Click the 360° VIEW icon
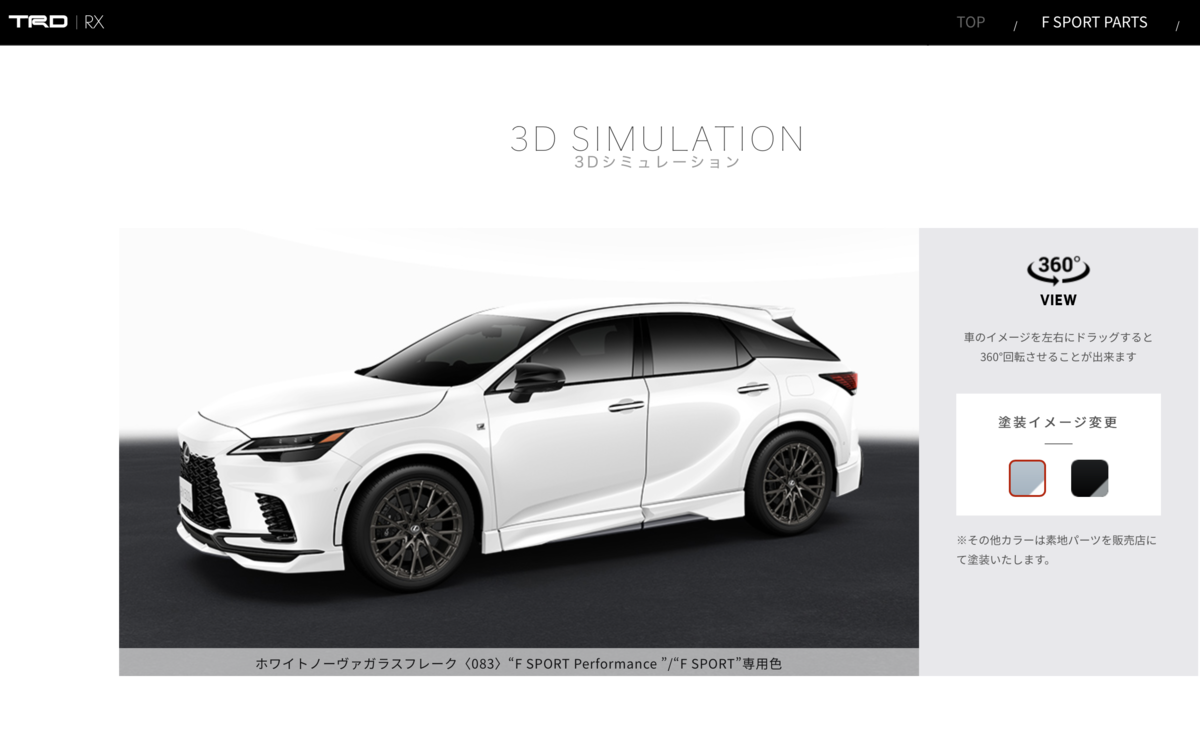 (1058, 281)
